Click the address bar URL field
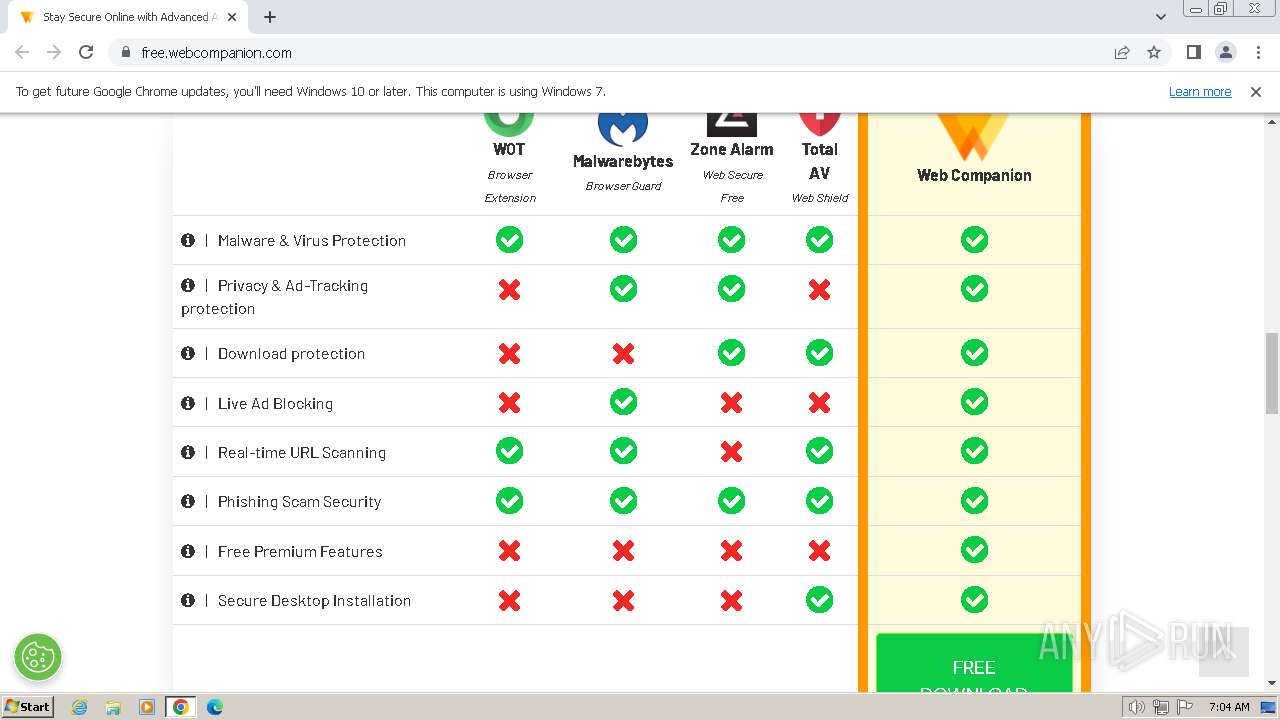The image size is (1280, 720). coord(600,53)
